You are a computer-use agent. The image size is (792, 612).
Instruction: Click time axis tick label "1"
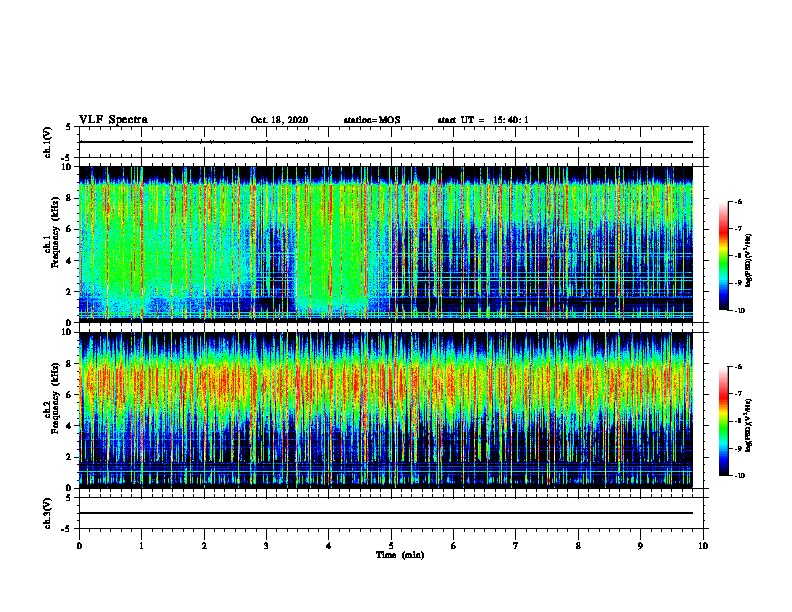pos(141,546)
